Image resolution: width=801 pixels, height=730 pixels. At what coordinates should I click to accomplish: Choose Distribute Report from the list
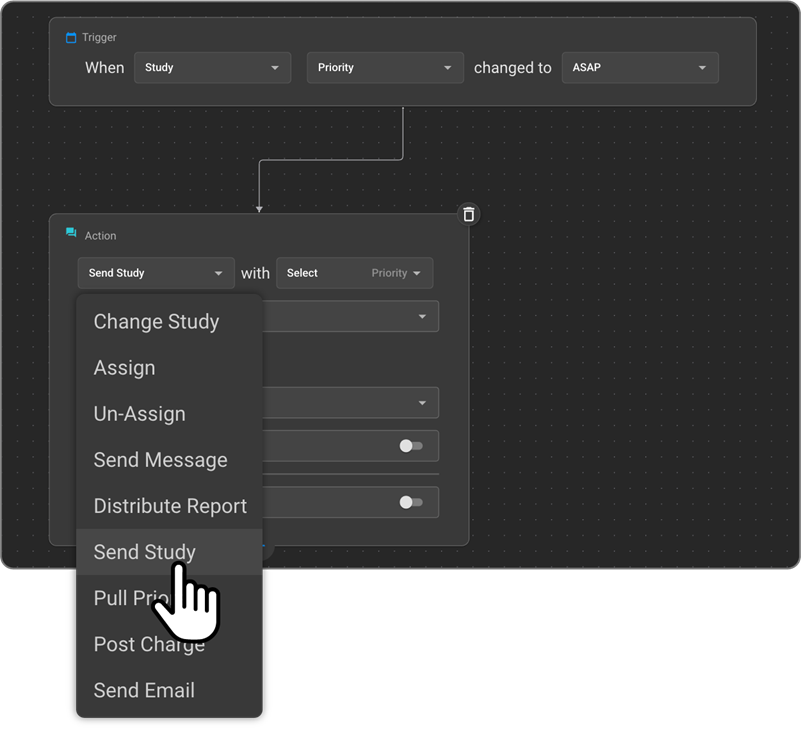[x=170, y=506]
